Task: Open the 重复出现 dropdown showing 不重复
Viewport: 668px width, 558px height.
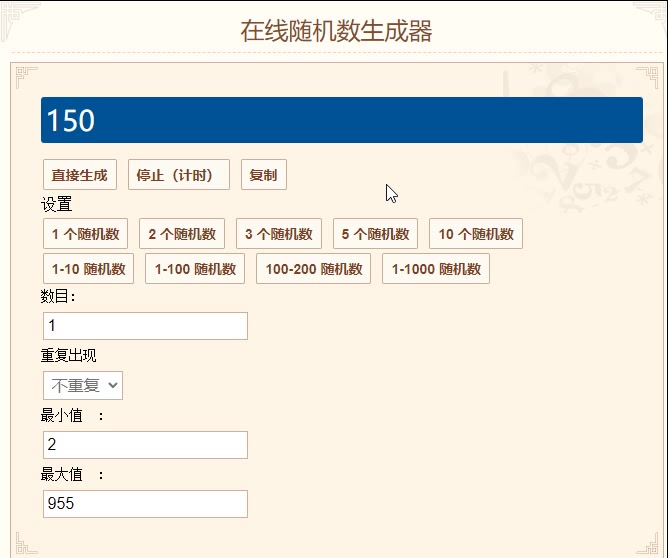Action: [83, 385]
